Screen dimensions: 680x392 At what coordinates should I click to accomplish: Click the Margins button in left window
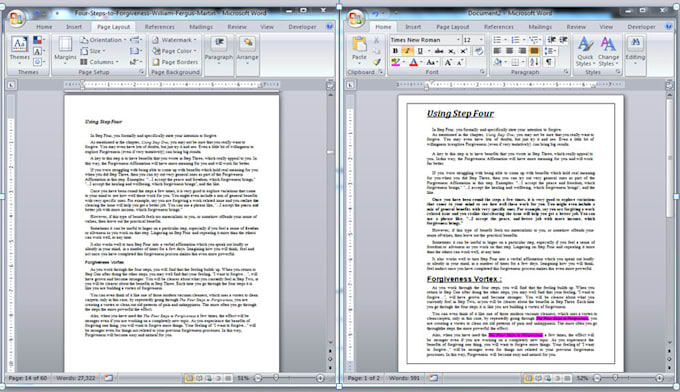click(x=65, y=50)
